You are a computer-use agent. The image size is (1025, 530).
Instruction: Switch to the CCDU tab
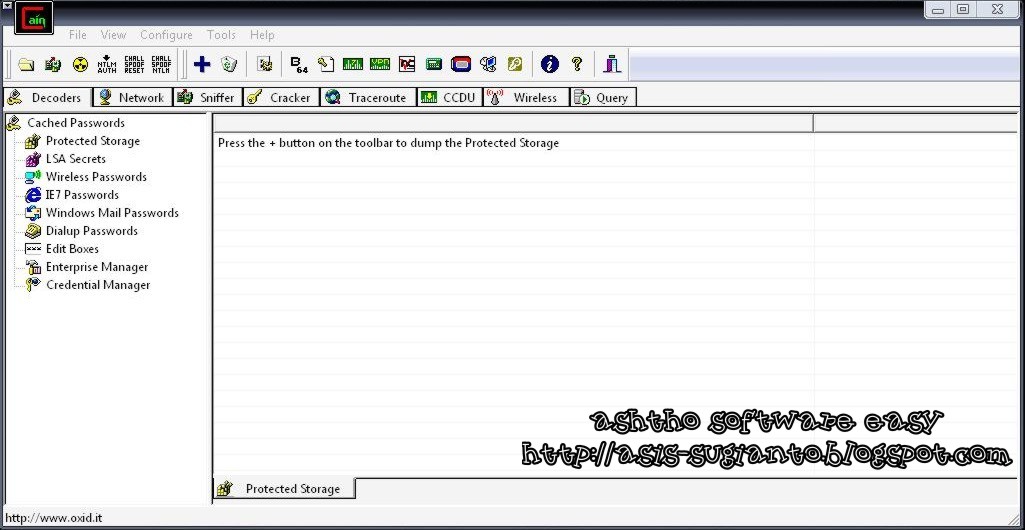(x=450, y=97)
